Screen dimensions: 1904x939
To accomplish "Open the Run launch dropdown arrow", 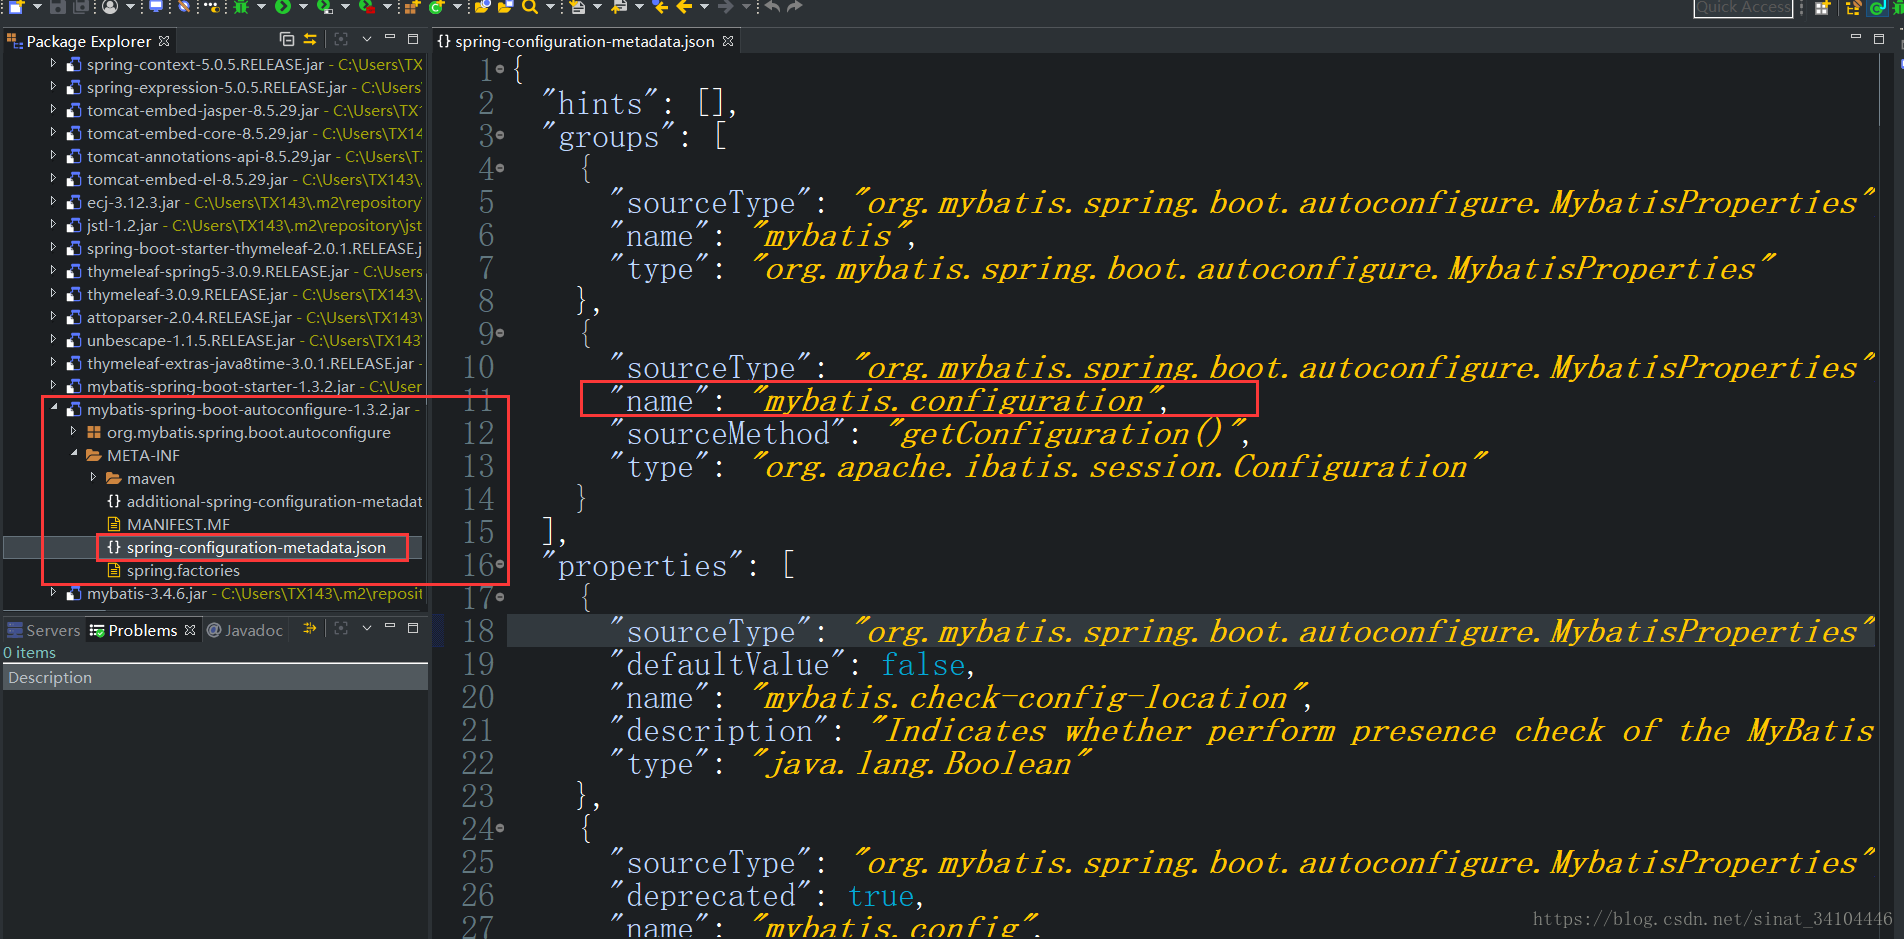I will click(x=303, y=7).
